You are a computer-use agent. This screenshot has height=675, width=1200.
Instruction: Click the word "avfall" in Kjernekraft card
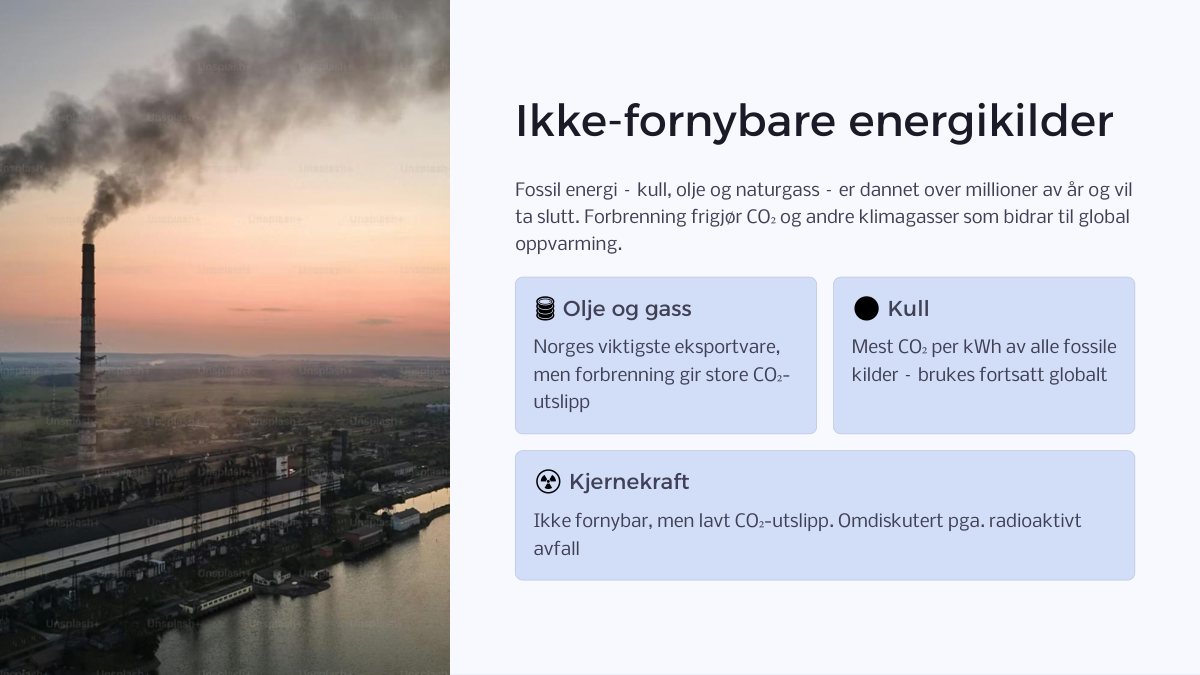pyautogui.click(x=556, y=548)
